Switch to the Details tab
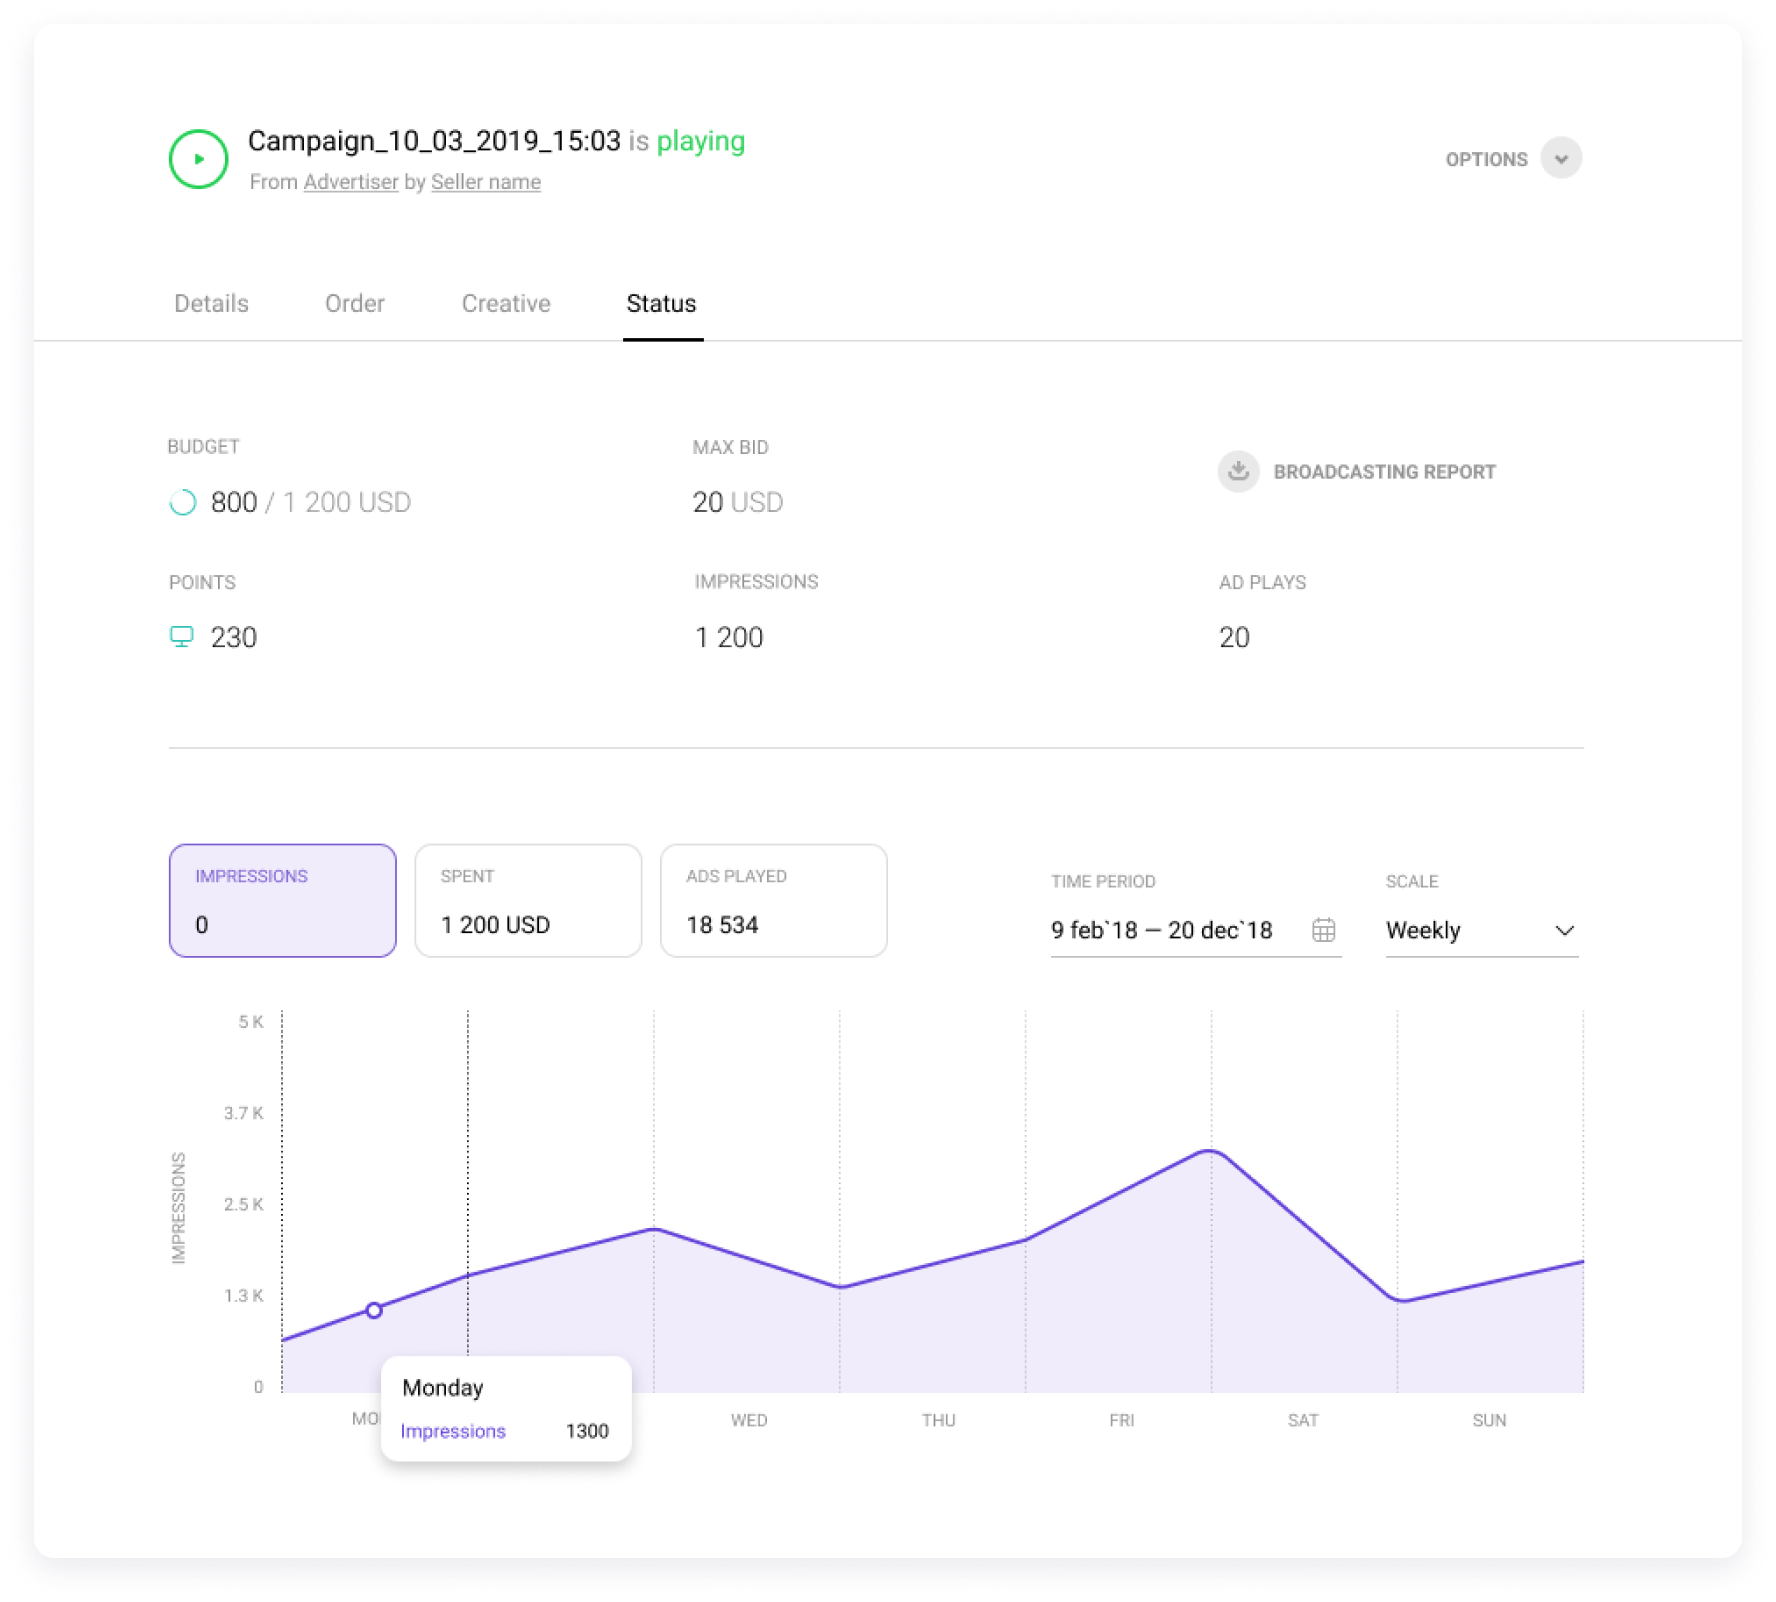The width and height of the screenshot is (1776, 1602). (x=211, y=304)
